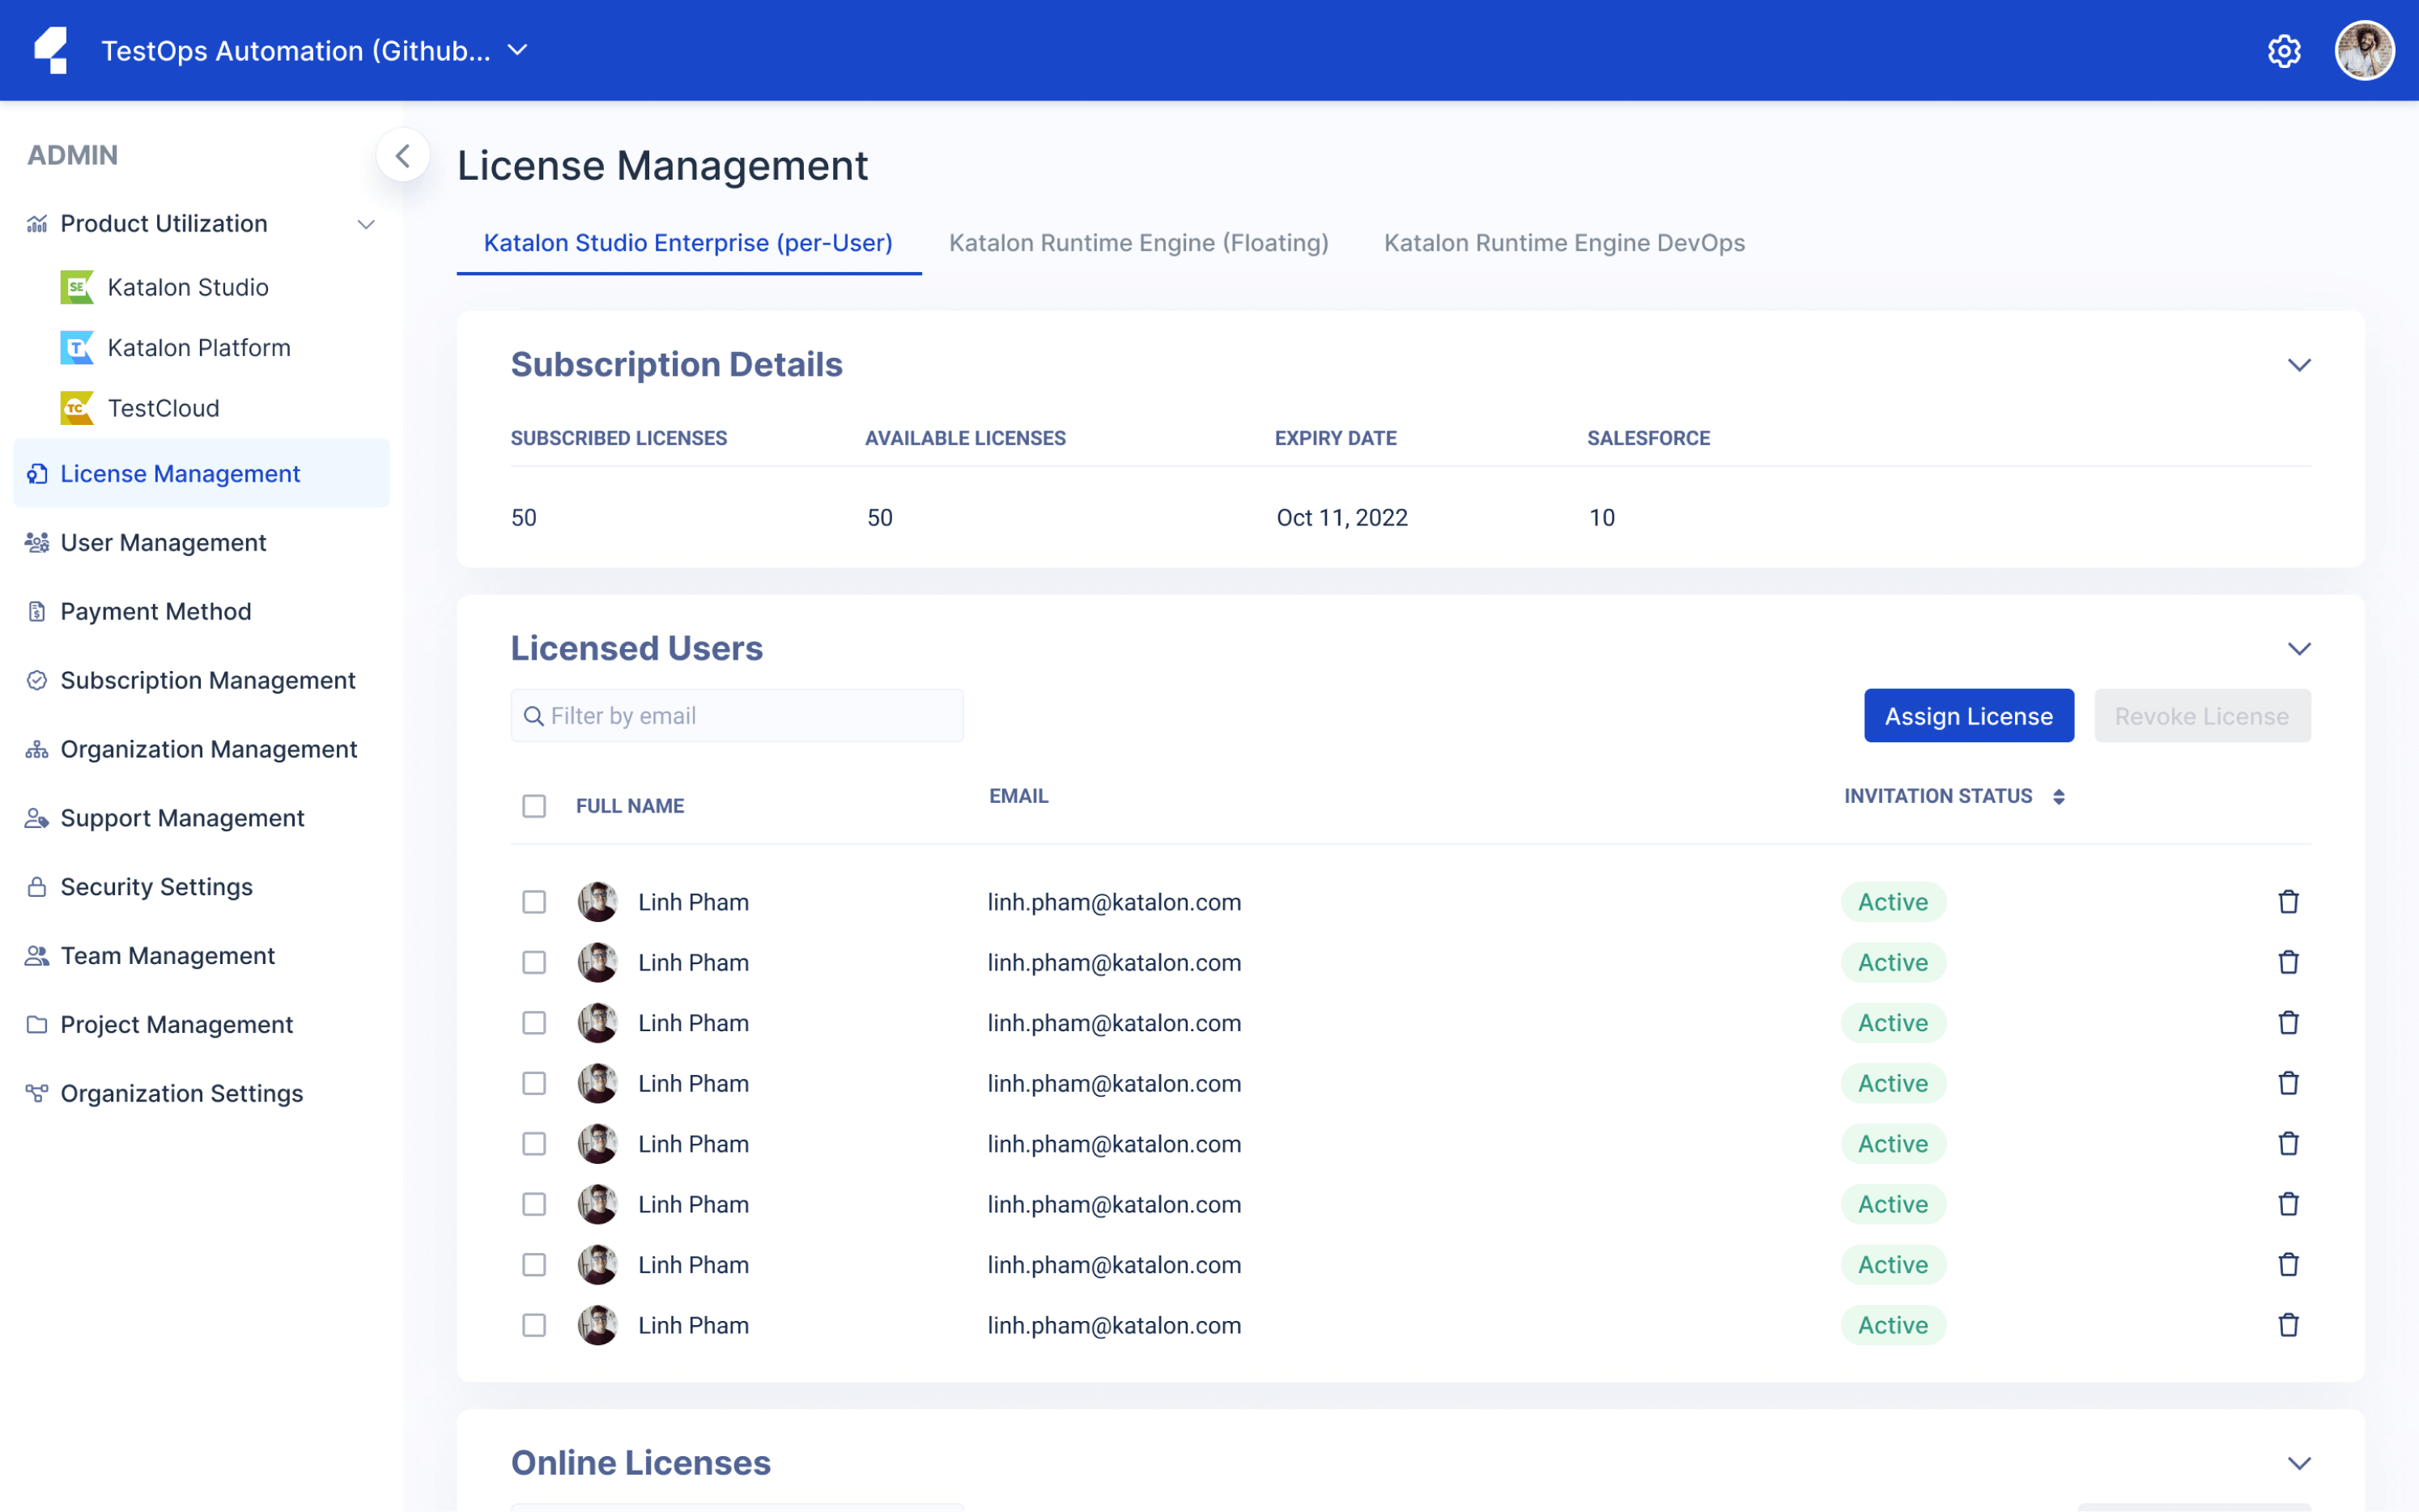Click the Salesforce value 10
Screen dimensions: 2419x1512
point(1602,518)
